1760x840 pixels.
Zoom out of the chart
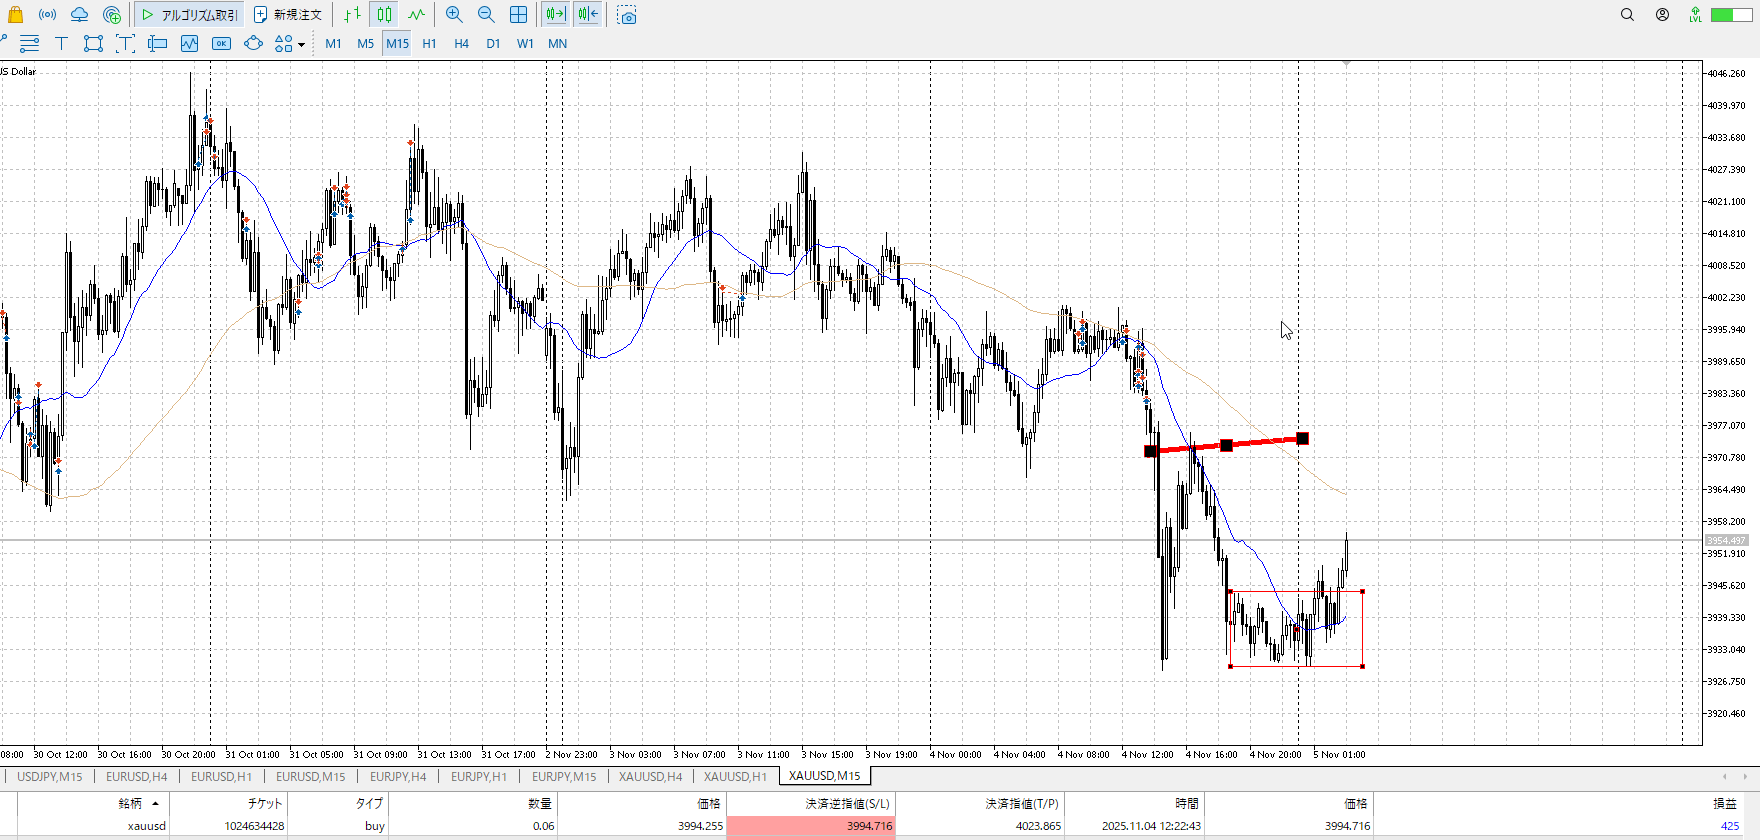[486, 15]
